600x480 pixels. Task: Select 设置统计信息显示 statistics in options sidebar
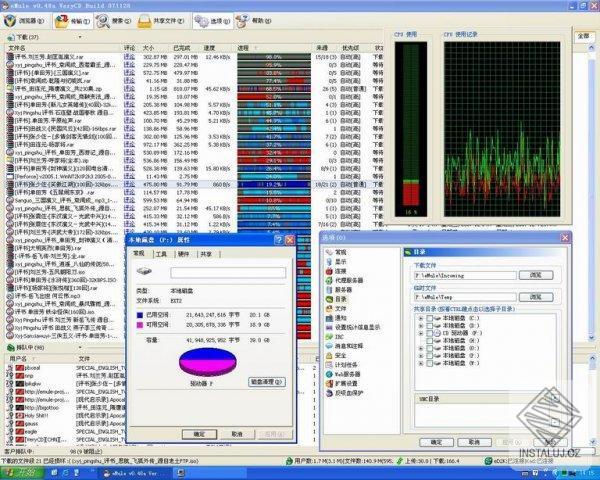[x=353, y=327]
